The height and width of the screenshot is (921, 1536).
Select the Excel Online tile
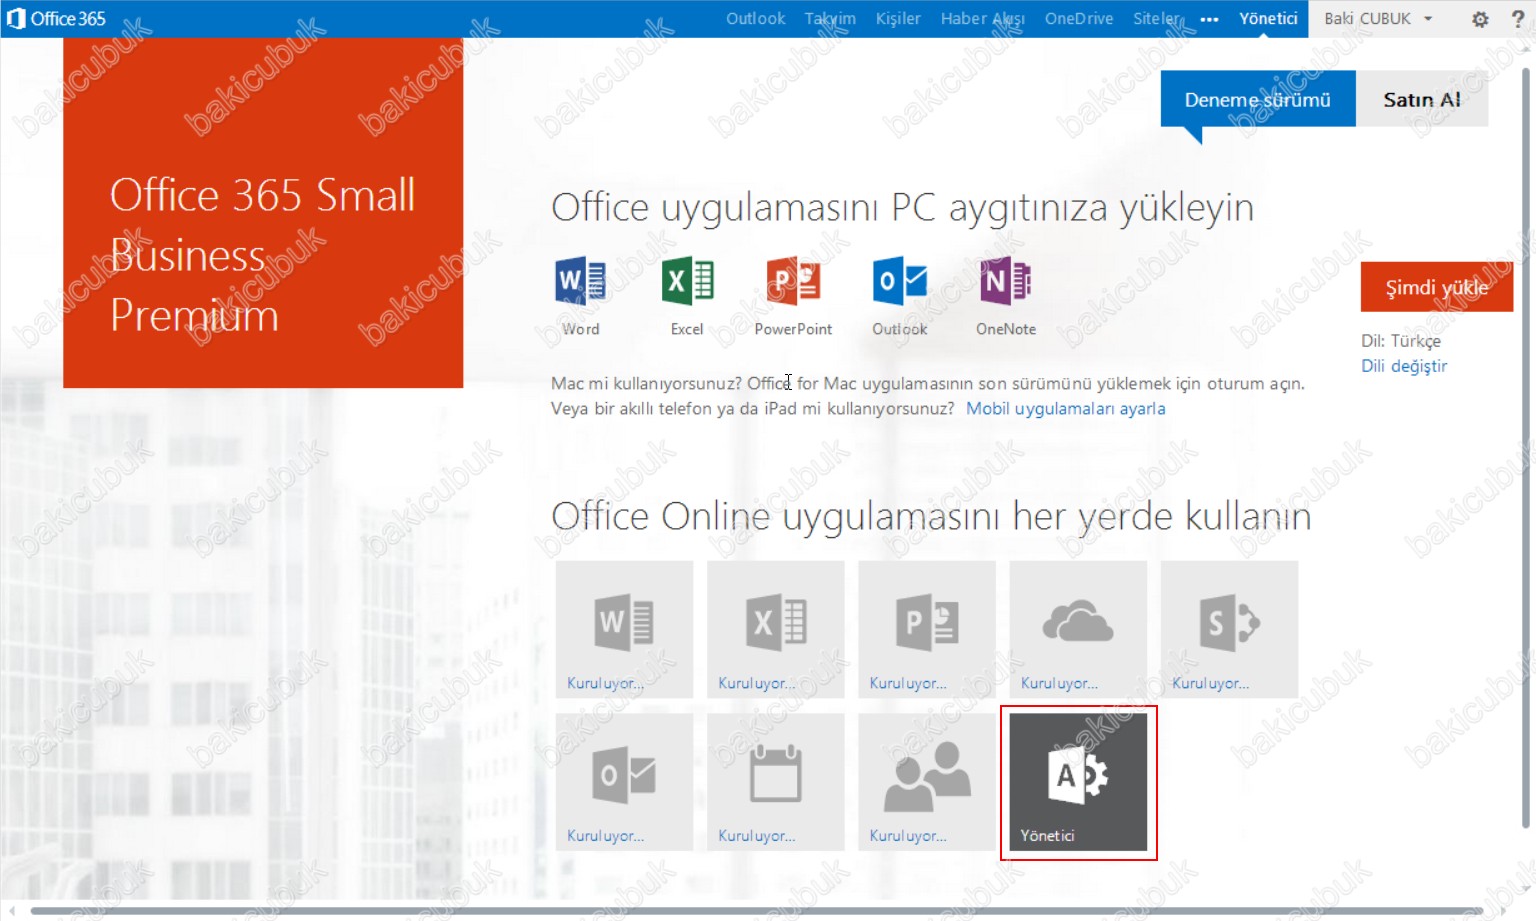tap(775, 629)
